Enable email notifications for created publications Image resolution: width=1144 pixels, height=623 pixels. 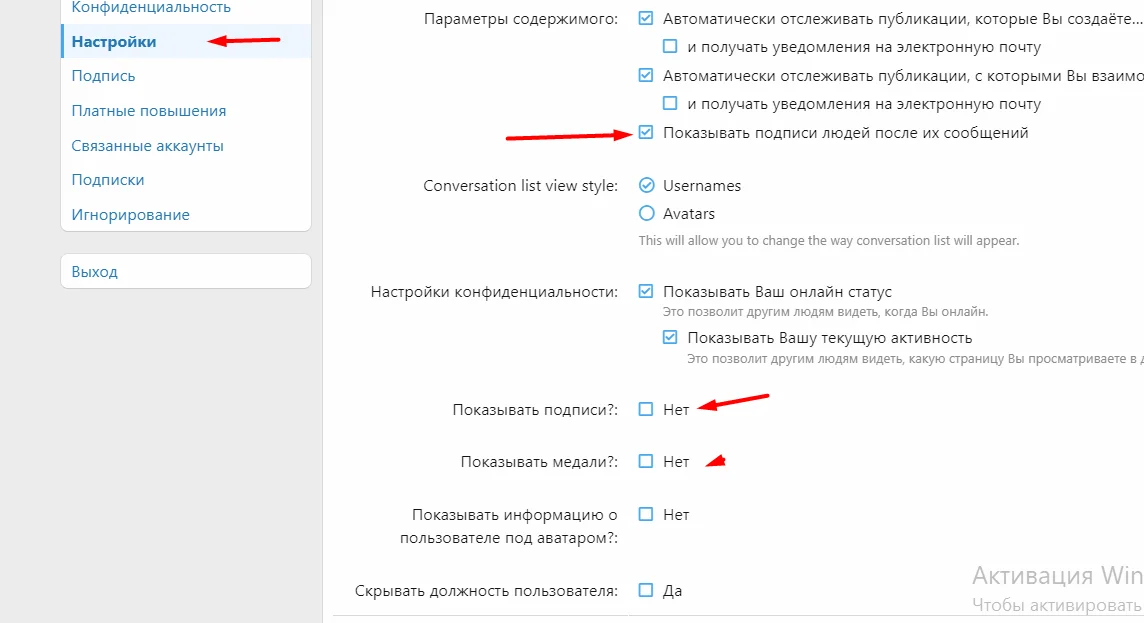pos(670,47)
